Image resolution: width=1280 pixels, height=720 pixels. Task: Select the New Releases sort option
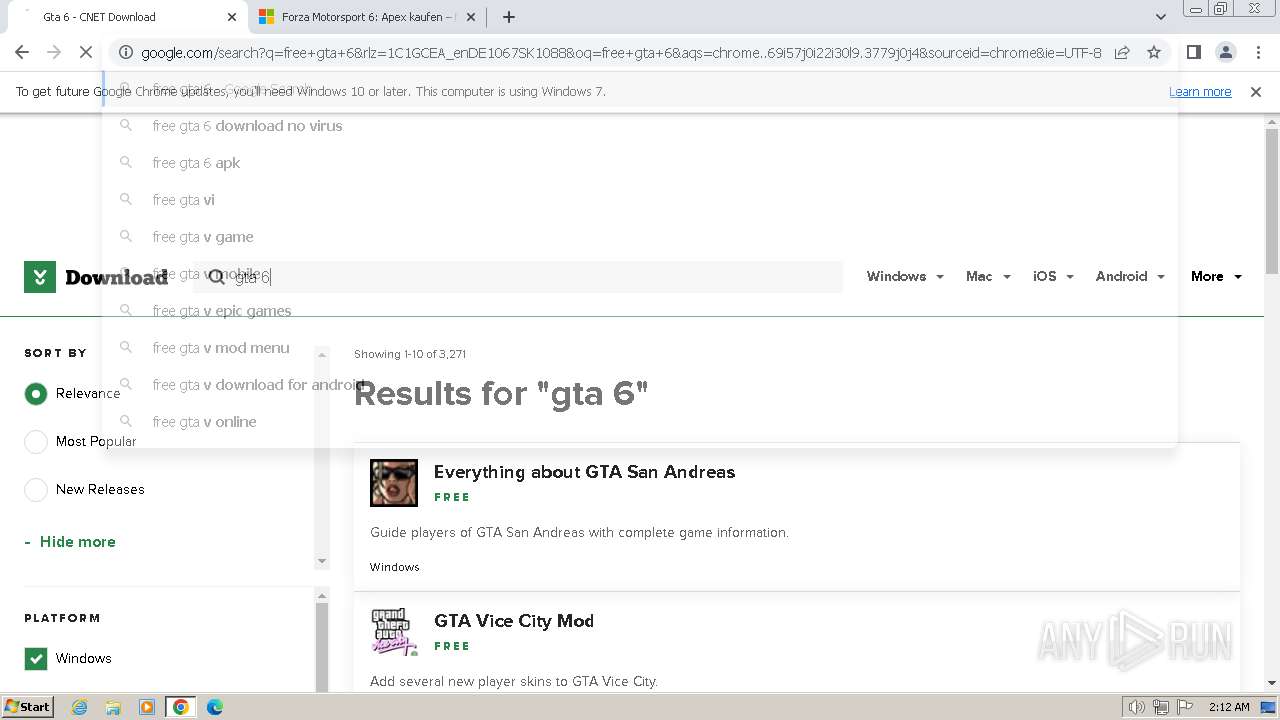click(x=36, y=490)
